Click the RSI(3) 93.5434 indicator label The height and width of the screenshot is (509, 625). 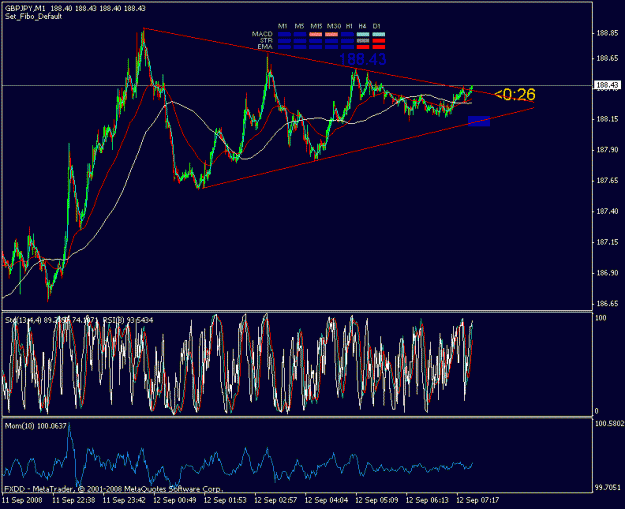point(128,320)
